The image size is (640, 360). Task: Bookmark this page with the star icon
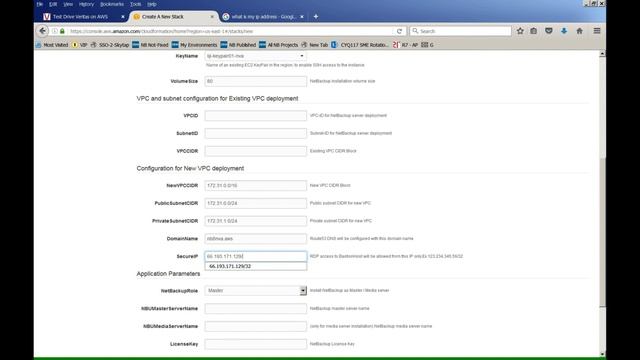520,31
